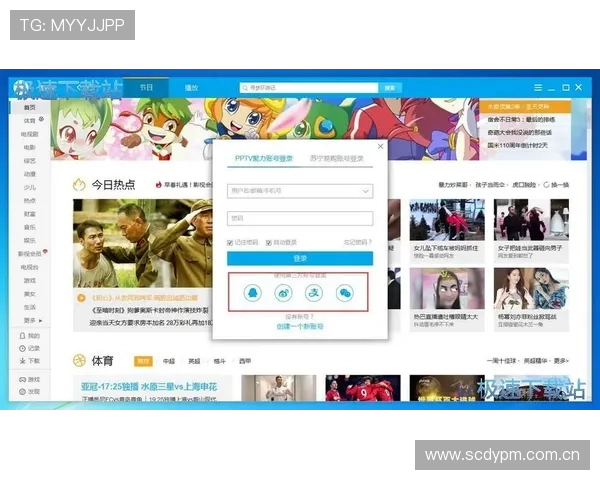Select 影视会员 in the left sidebar
600x480 pixels.
click(x=29, y=254)
